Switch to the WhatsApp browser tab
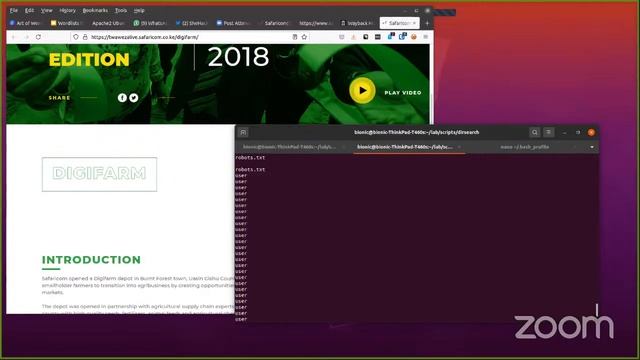The image size is (640, 360). point(151,23)
